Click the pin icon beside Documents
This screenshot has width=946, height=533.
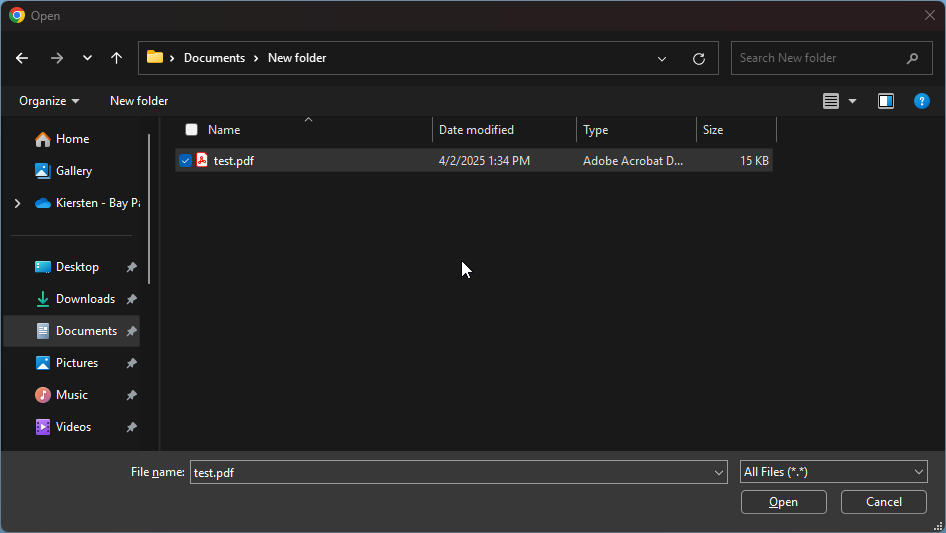pyautogui.click(x=131, y=331)
